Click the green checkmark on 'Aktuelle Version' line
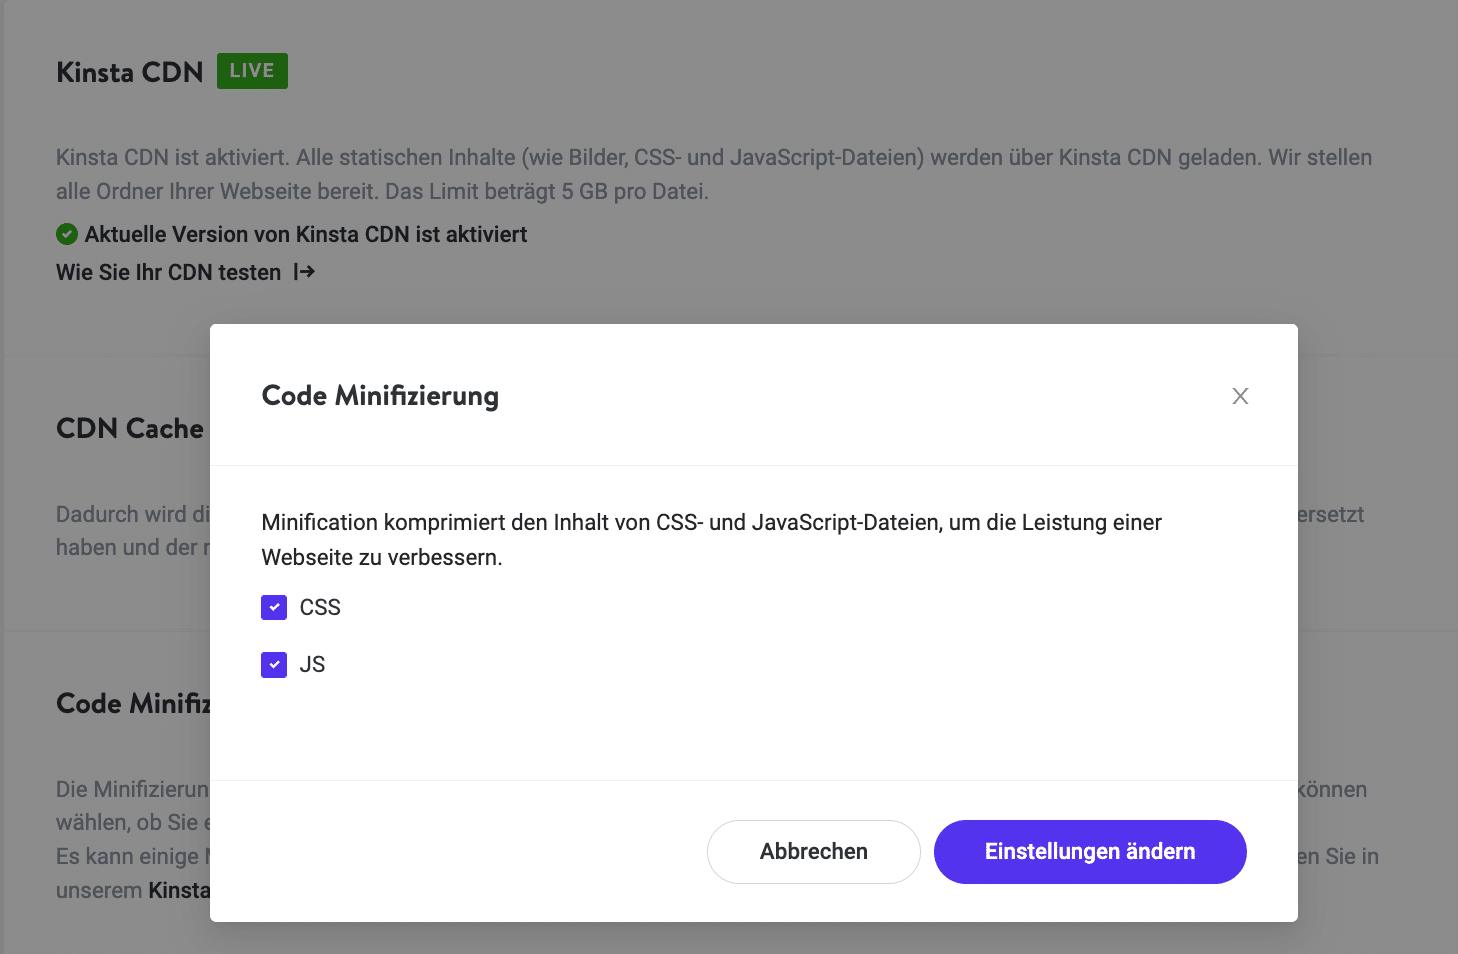 click(66, 234)
